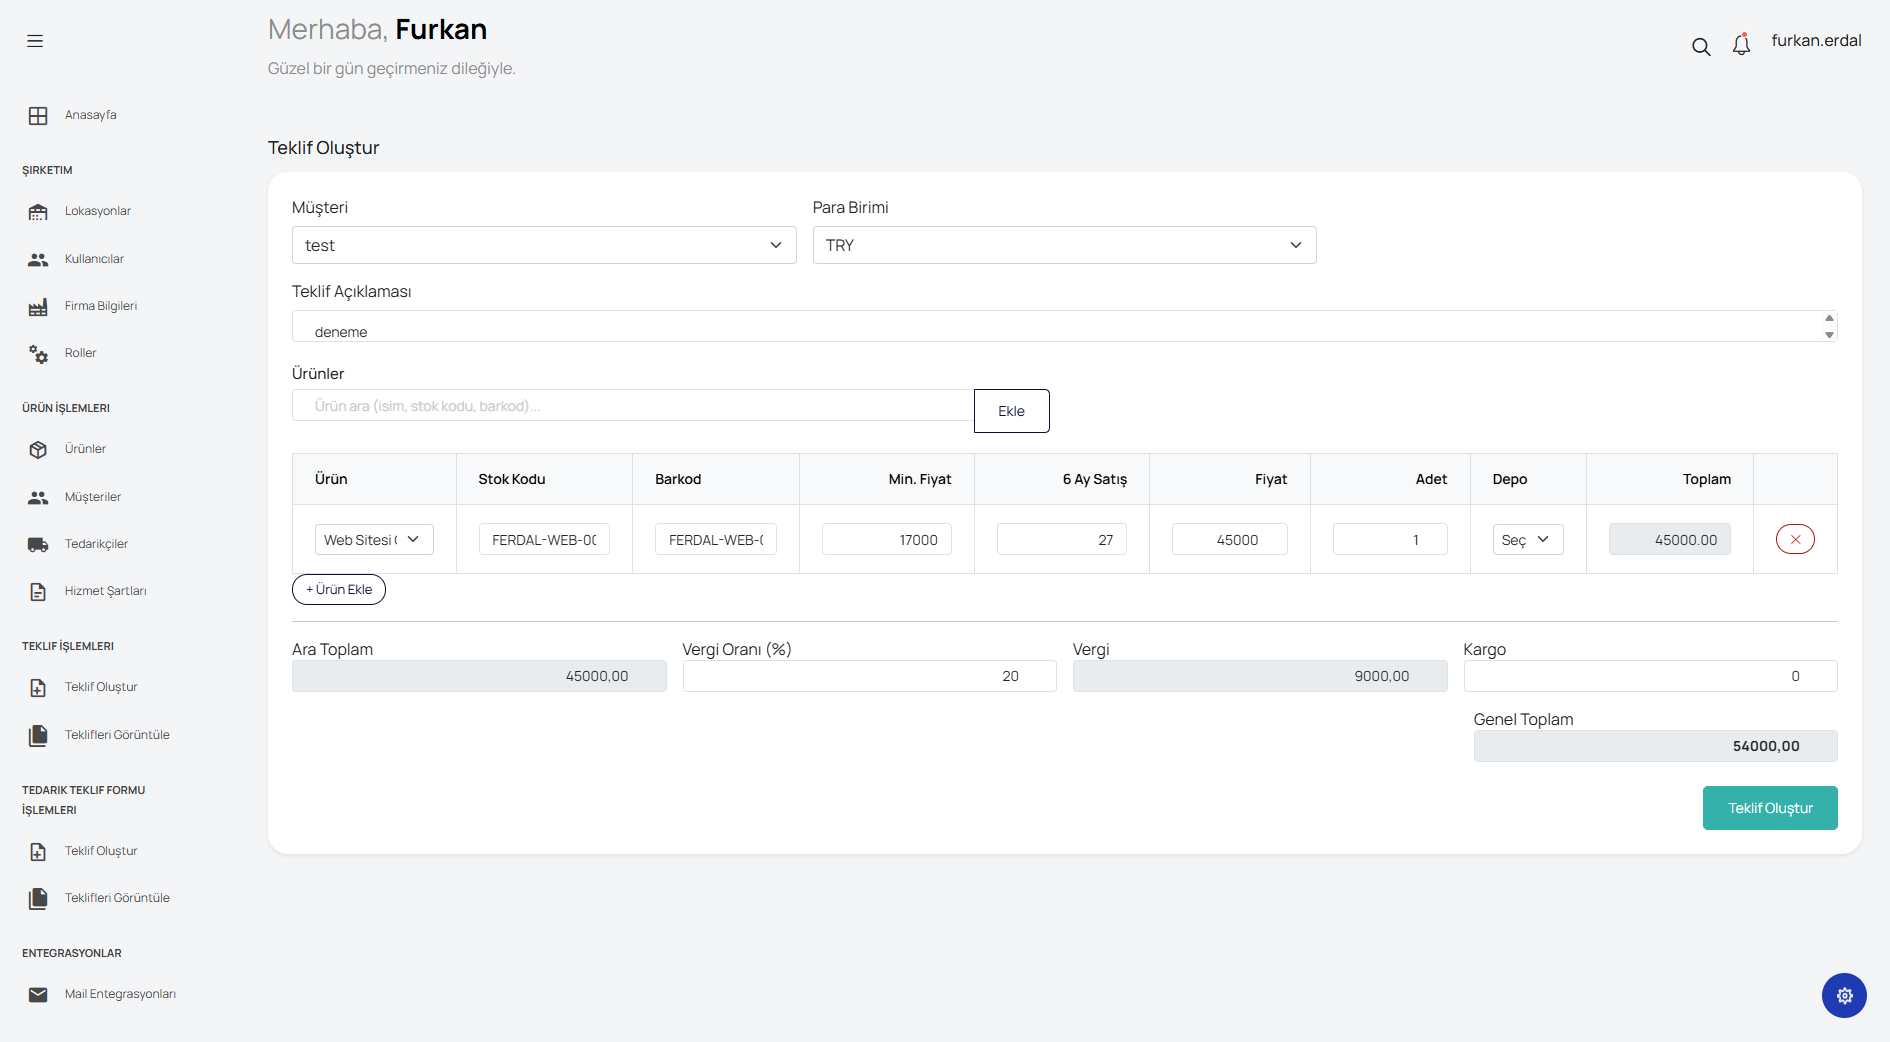Open the Para Birimi TRY dropdown
Image resolution: width=1890 pixels, height=1042 pixels.
[x=1064, y=245]
